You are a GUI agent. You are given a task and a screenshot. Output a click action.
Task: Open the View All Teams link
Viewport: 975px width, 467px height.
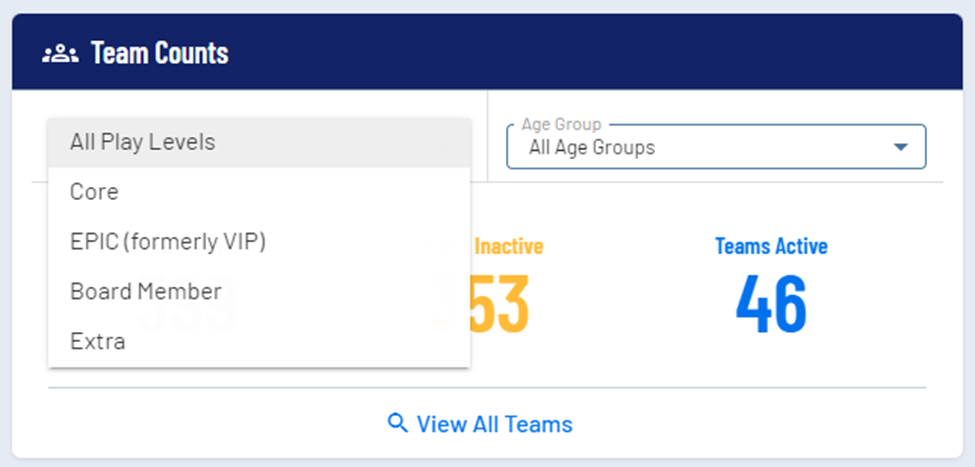[494, 424]
